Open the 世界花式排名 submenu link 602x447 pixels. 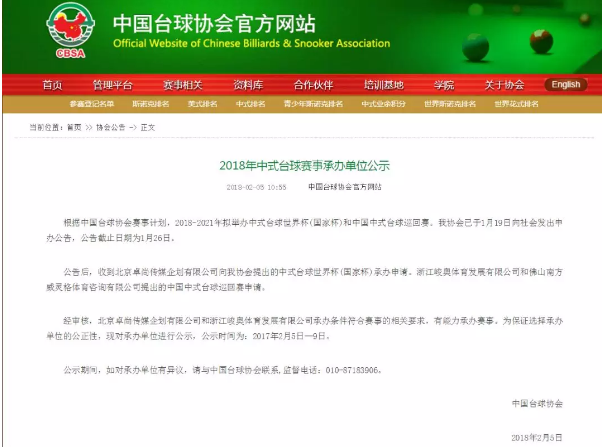pyautogui.click(x=516, y=104)
